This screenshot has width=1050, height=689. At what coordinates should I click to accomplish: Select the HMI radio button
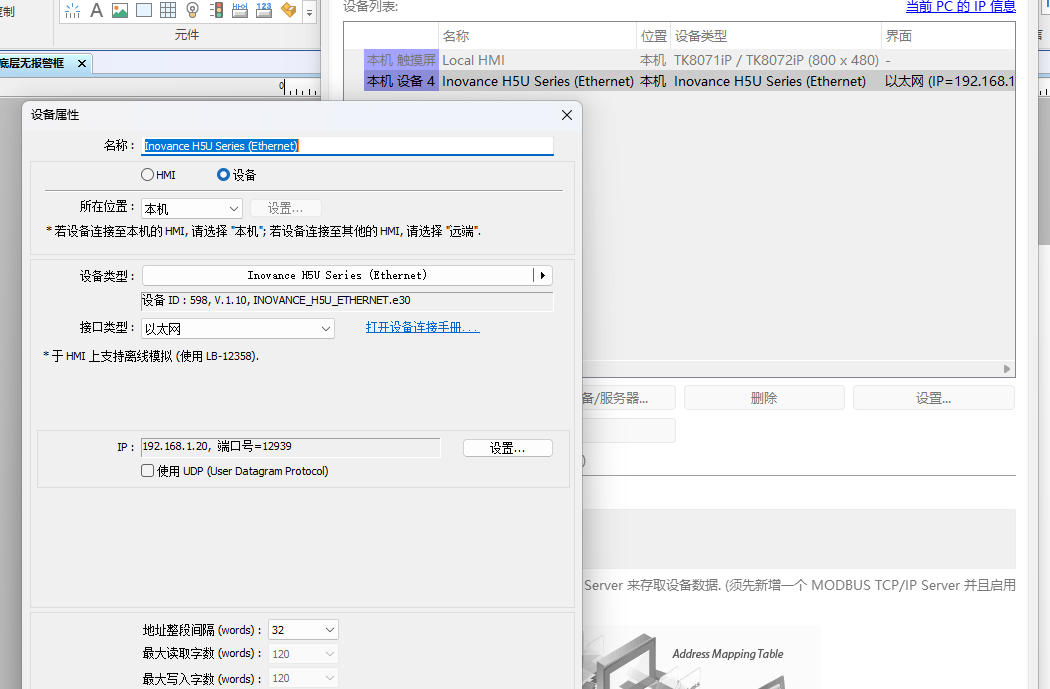tap(148, 175)
